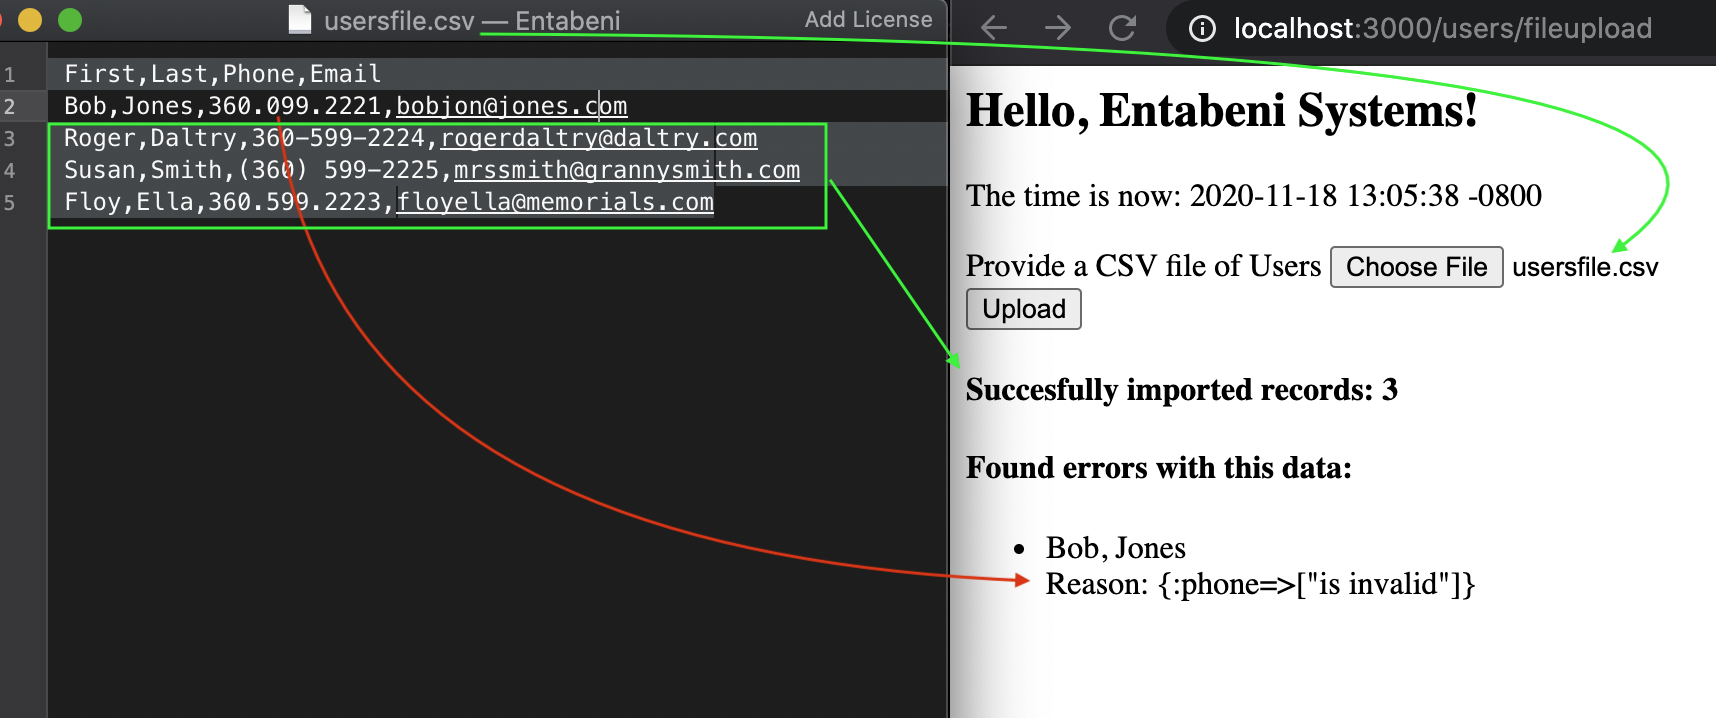1716x718 pixels.
Task: Click the Reason phone is invalid text
Action: 1259,584
